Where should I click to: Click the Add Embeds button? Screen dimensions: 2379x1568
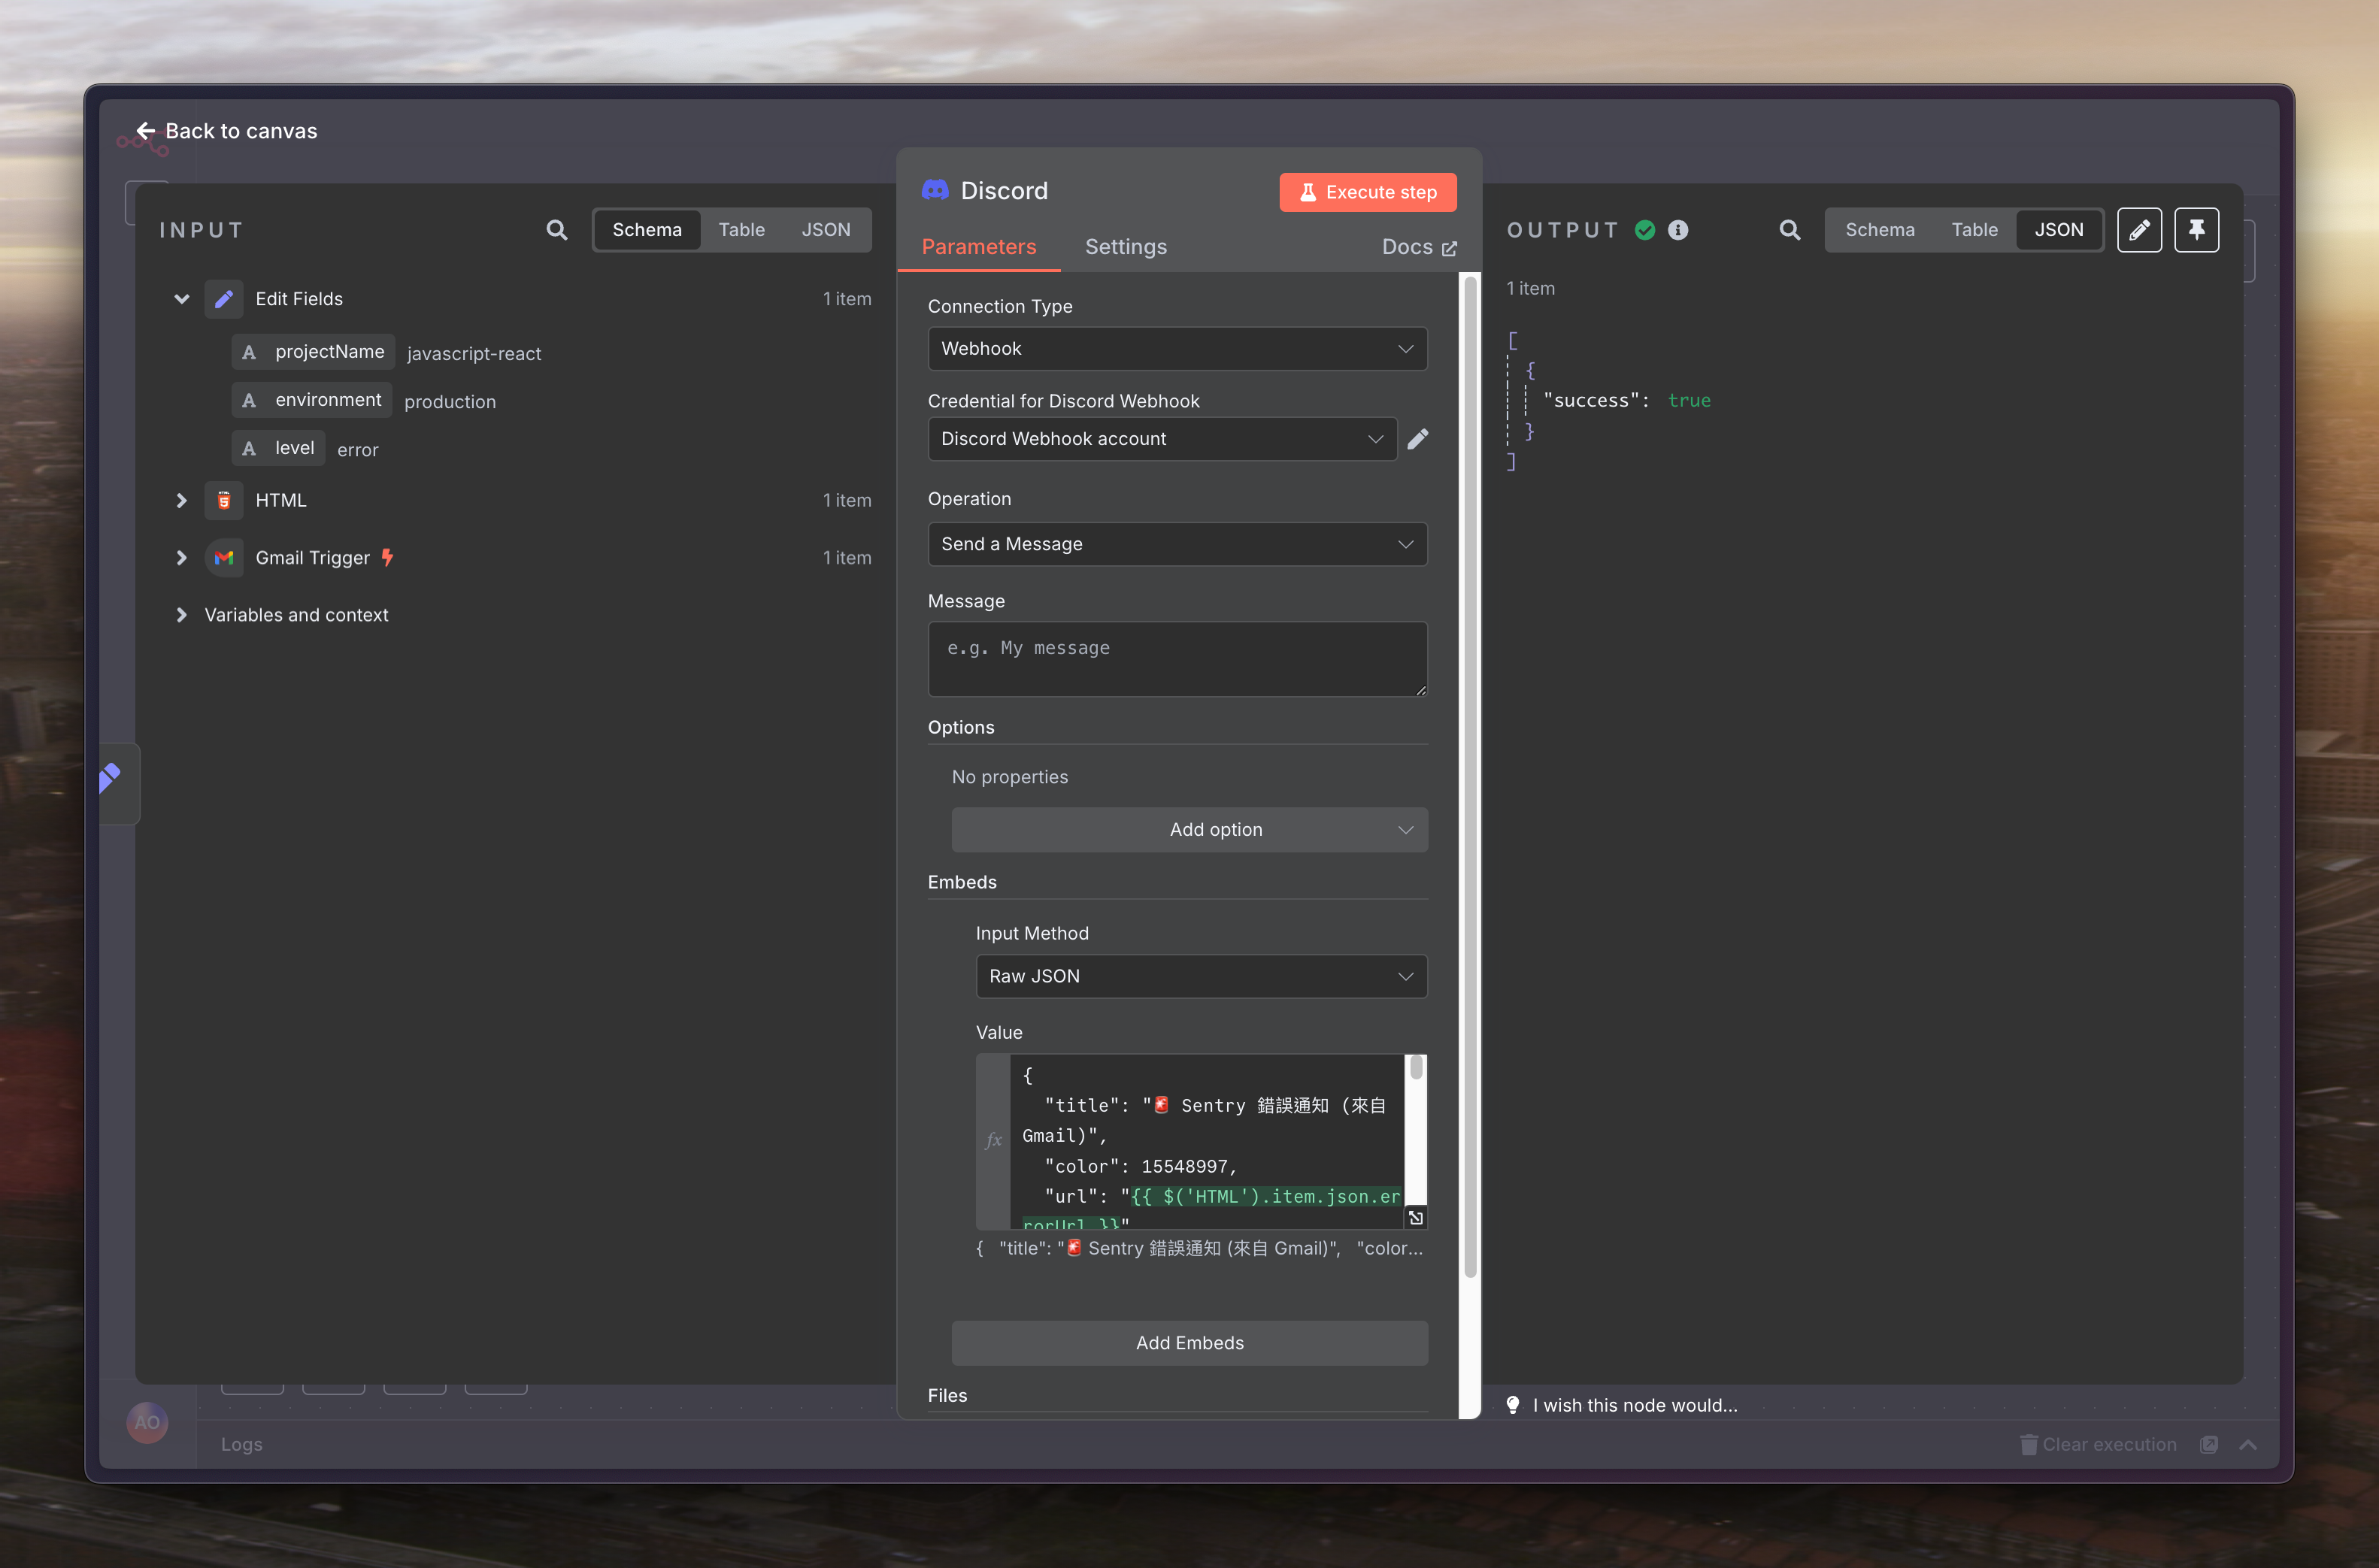pos(1189,1342)
